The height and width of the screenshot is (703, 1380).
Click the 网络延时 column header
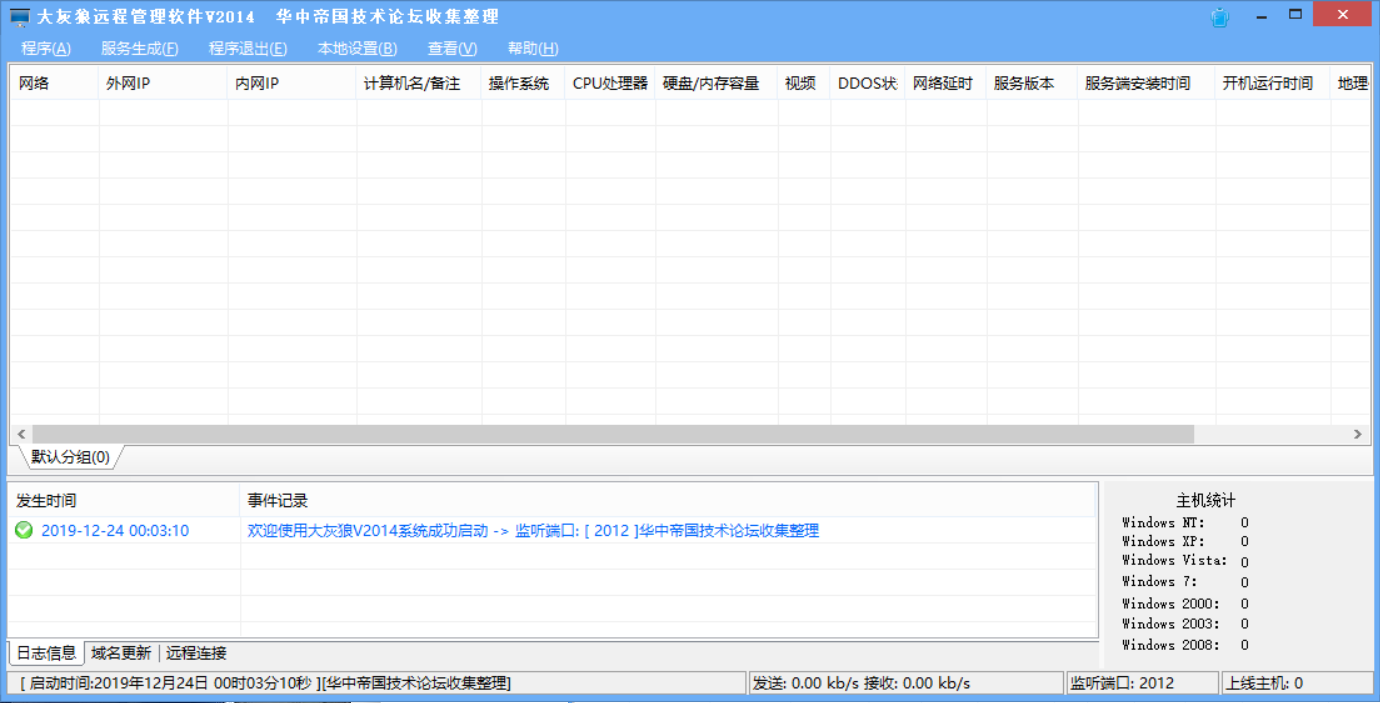pyautogui.click(x=946, y=83)
